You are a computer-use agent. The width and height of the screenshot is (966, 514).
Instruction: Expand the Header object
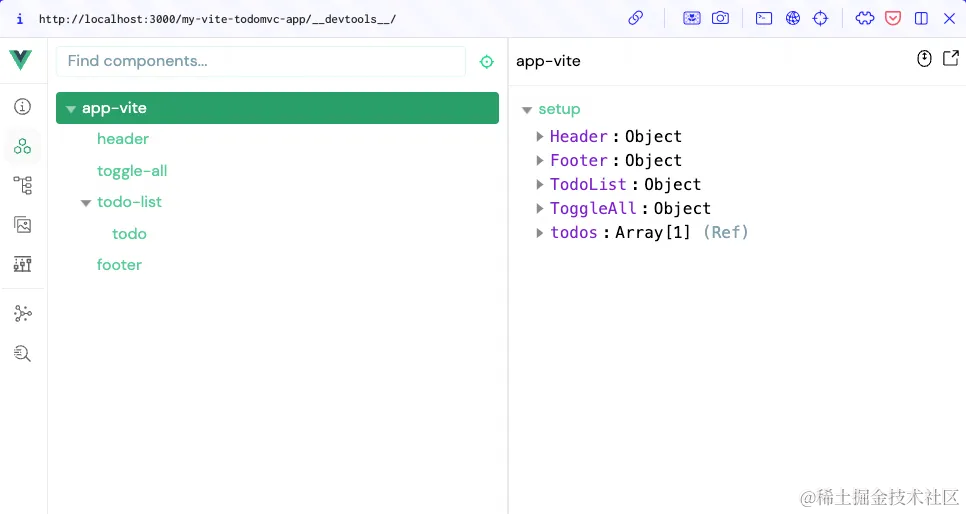540,136
